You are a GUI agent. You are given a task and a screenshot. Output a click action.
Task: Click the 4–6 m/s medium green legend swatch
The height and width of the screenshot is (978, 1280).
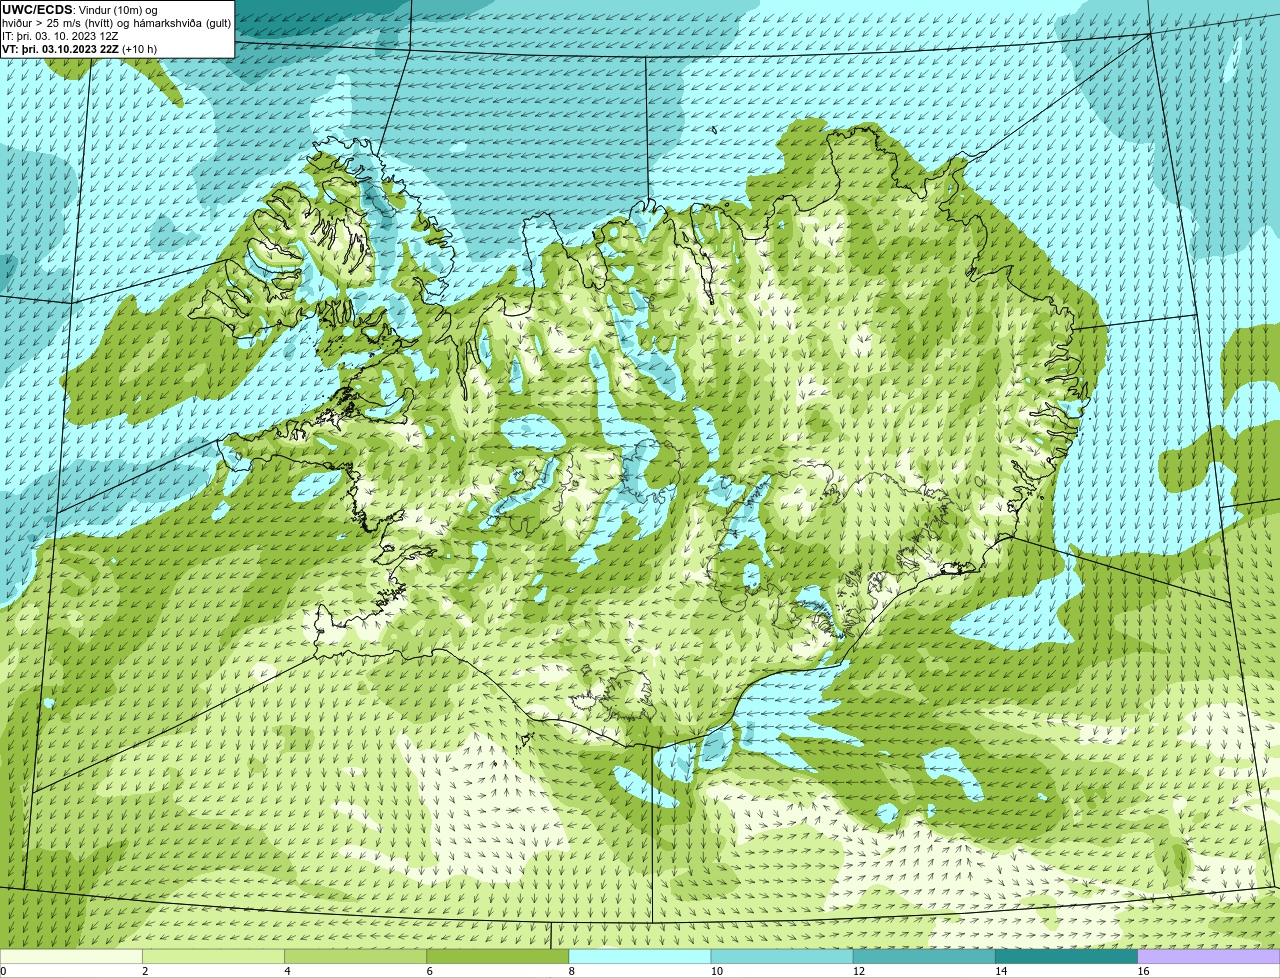pyautogui.click(x=356, y=957)
